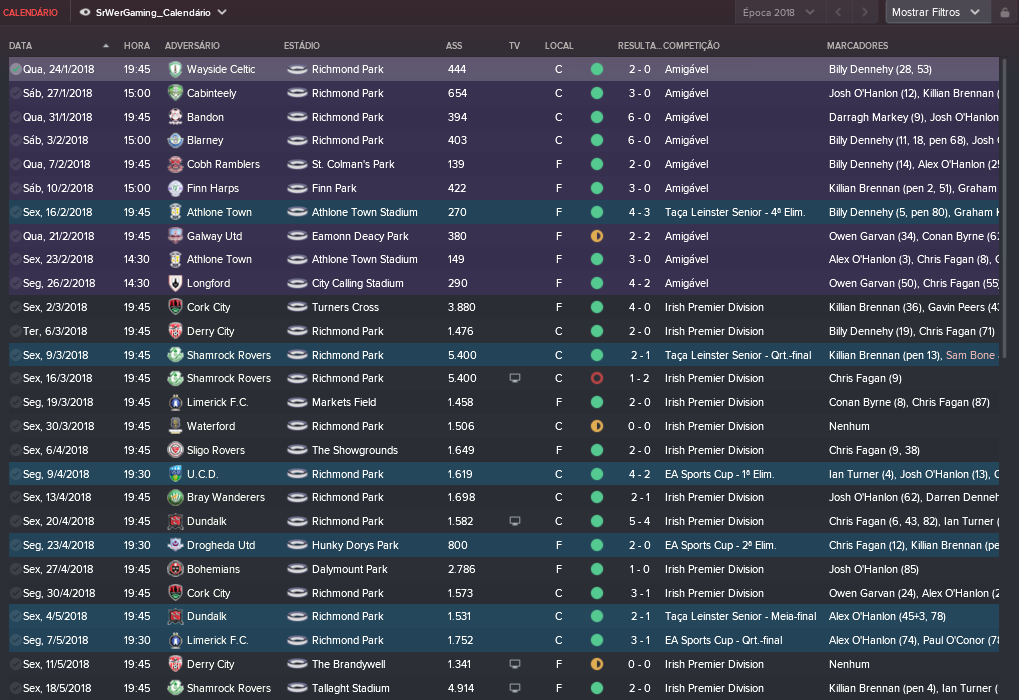
Task: Select the CALENDÁRIO tab
Action: [31, 12]
